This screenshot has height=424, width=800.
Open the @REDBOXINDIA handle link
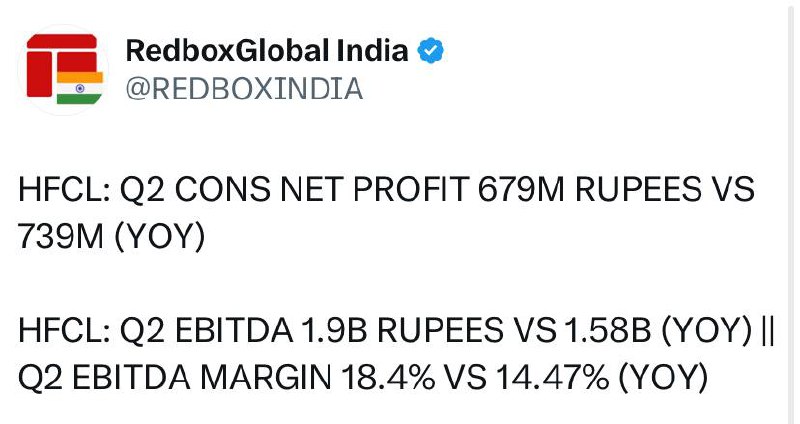point(243,89)
